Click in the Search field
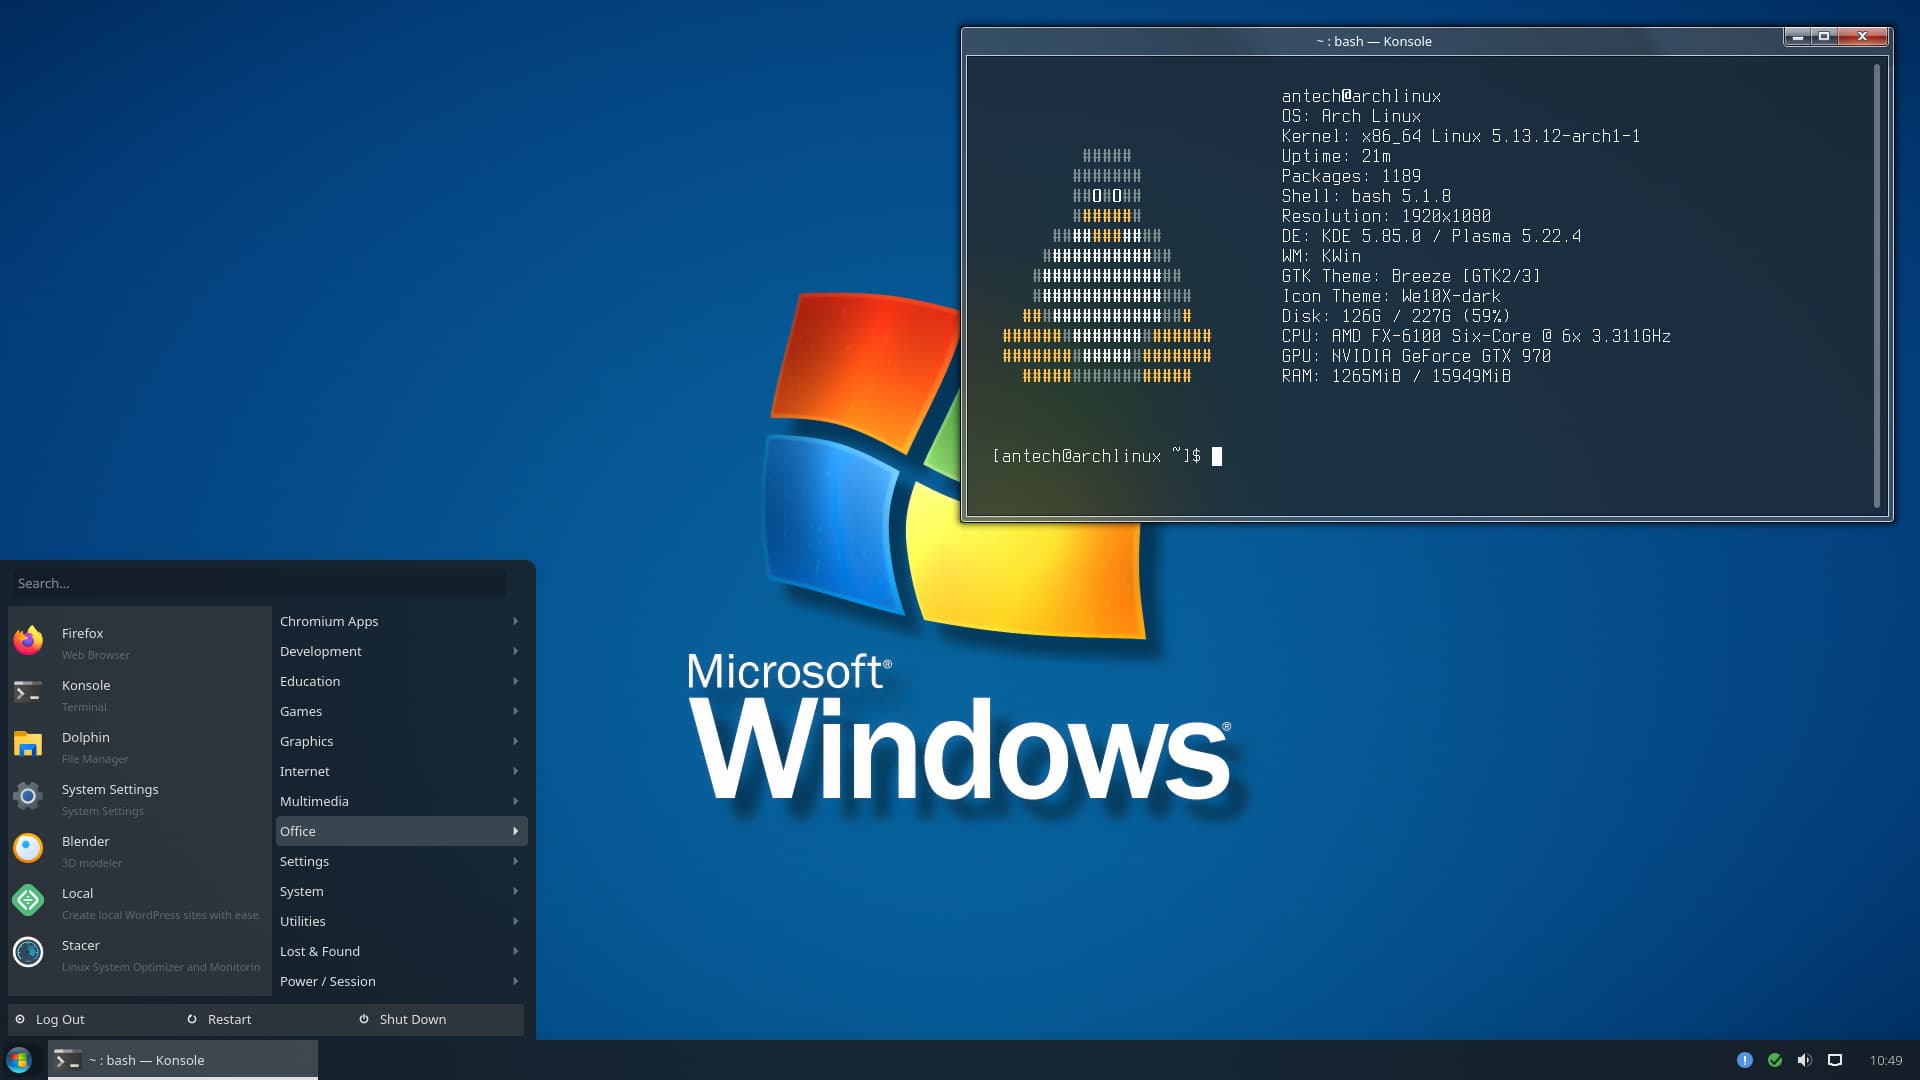This screenshot has height=1080, width=1920. [x=259, y=583]
